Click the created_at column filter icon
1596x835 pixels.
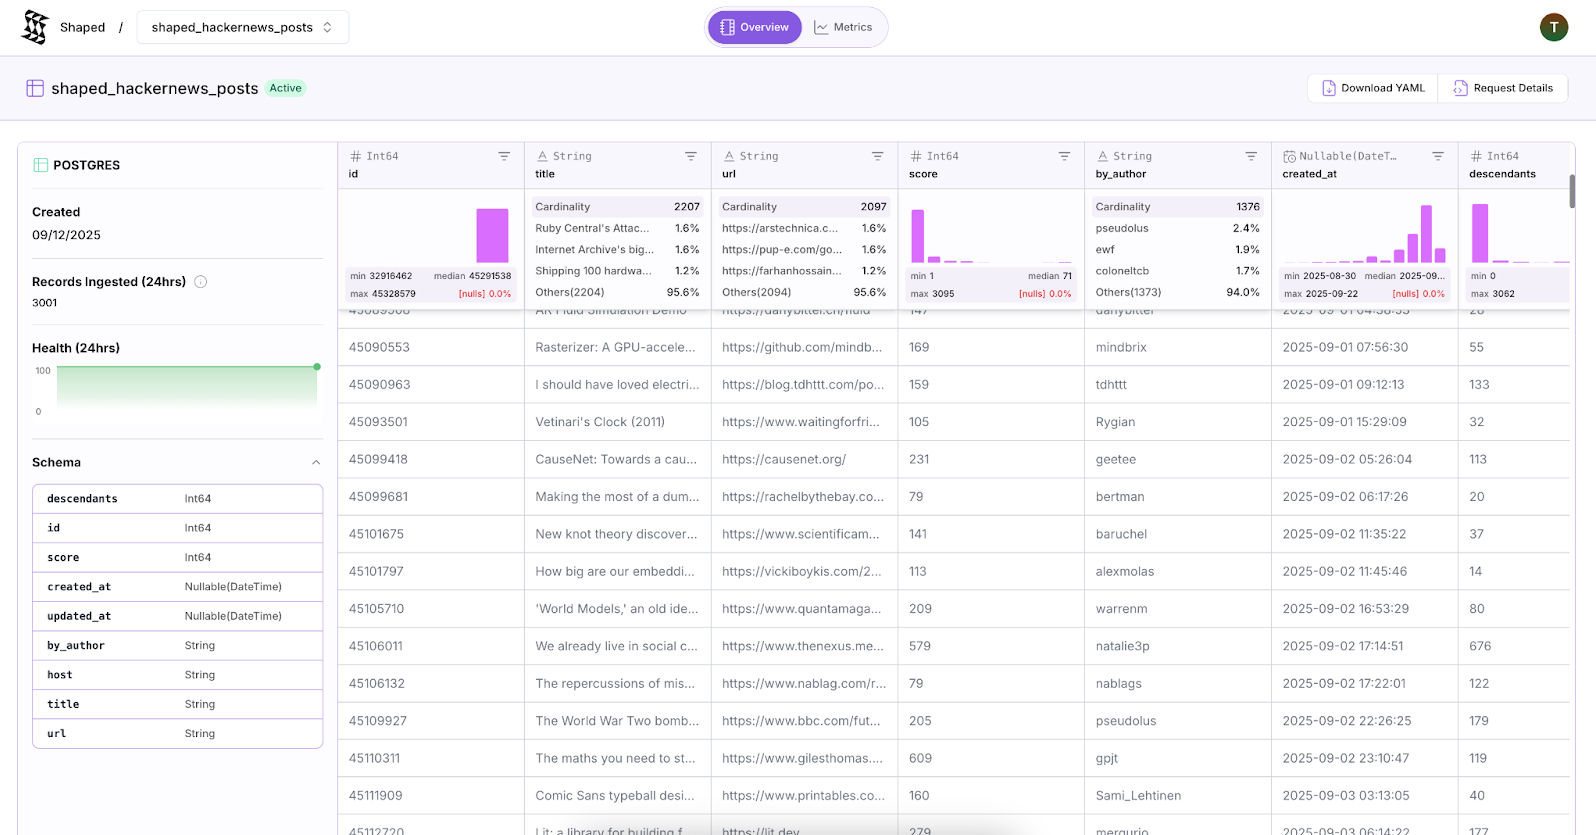point(1437,156)
